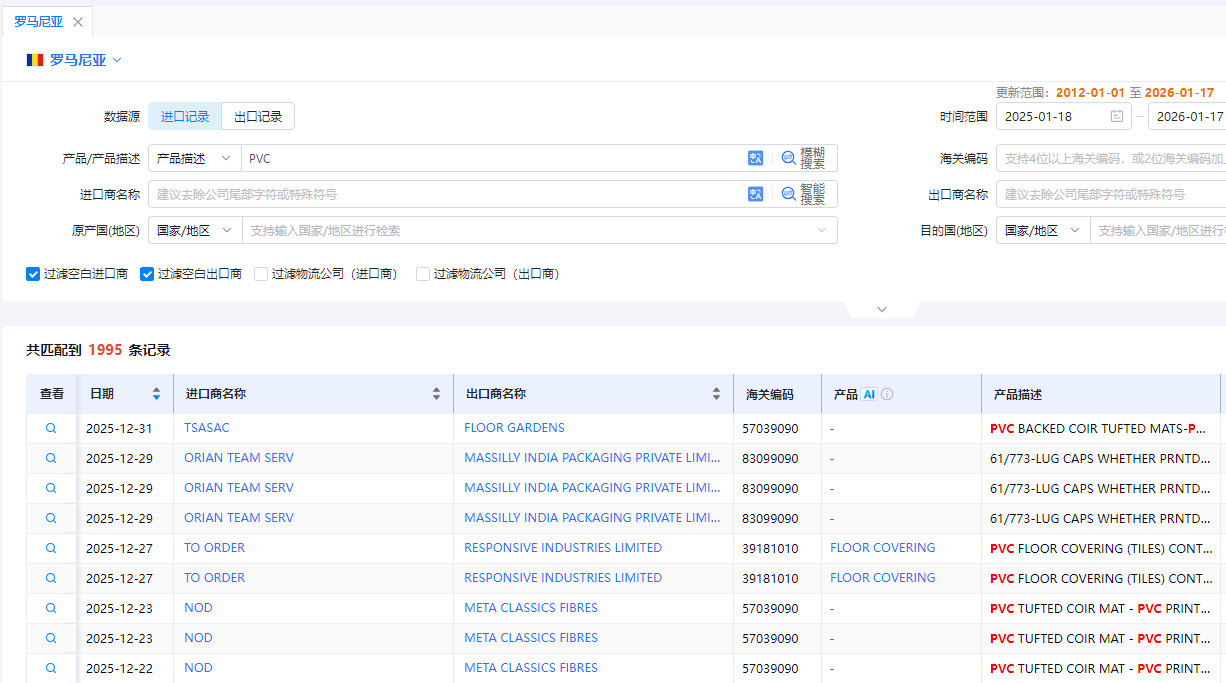The width and height of the screenshot is (1226, 683).
Task: Uncheck the filter blank importers checkbox
Action: click(x=33, y=274)
